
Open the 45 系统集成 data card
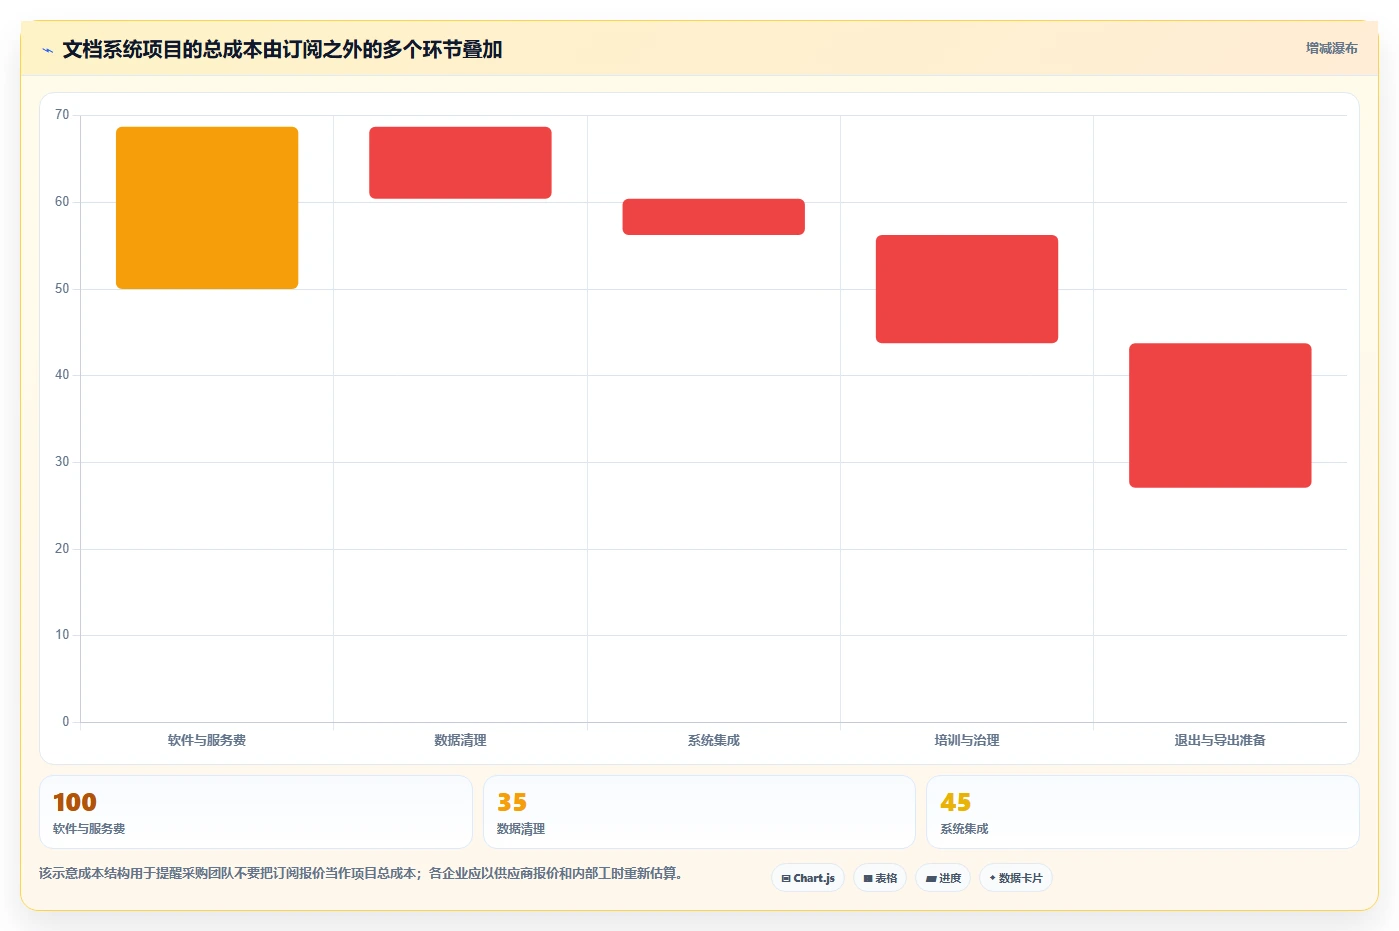[x=1143, y=812]
